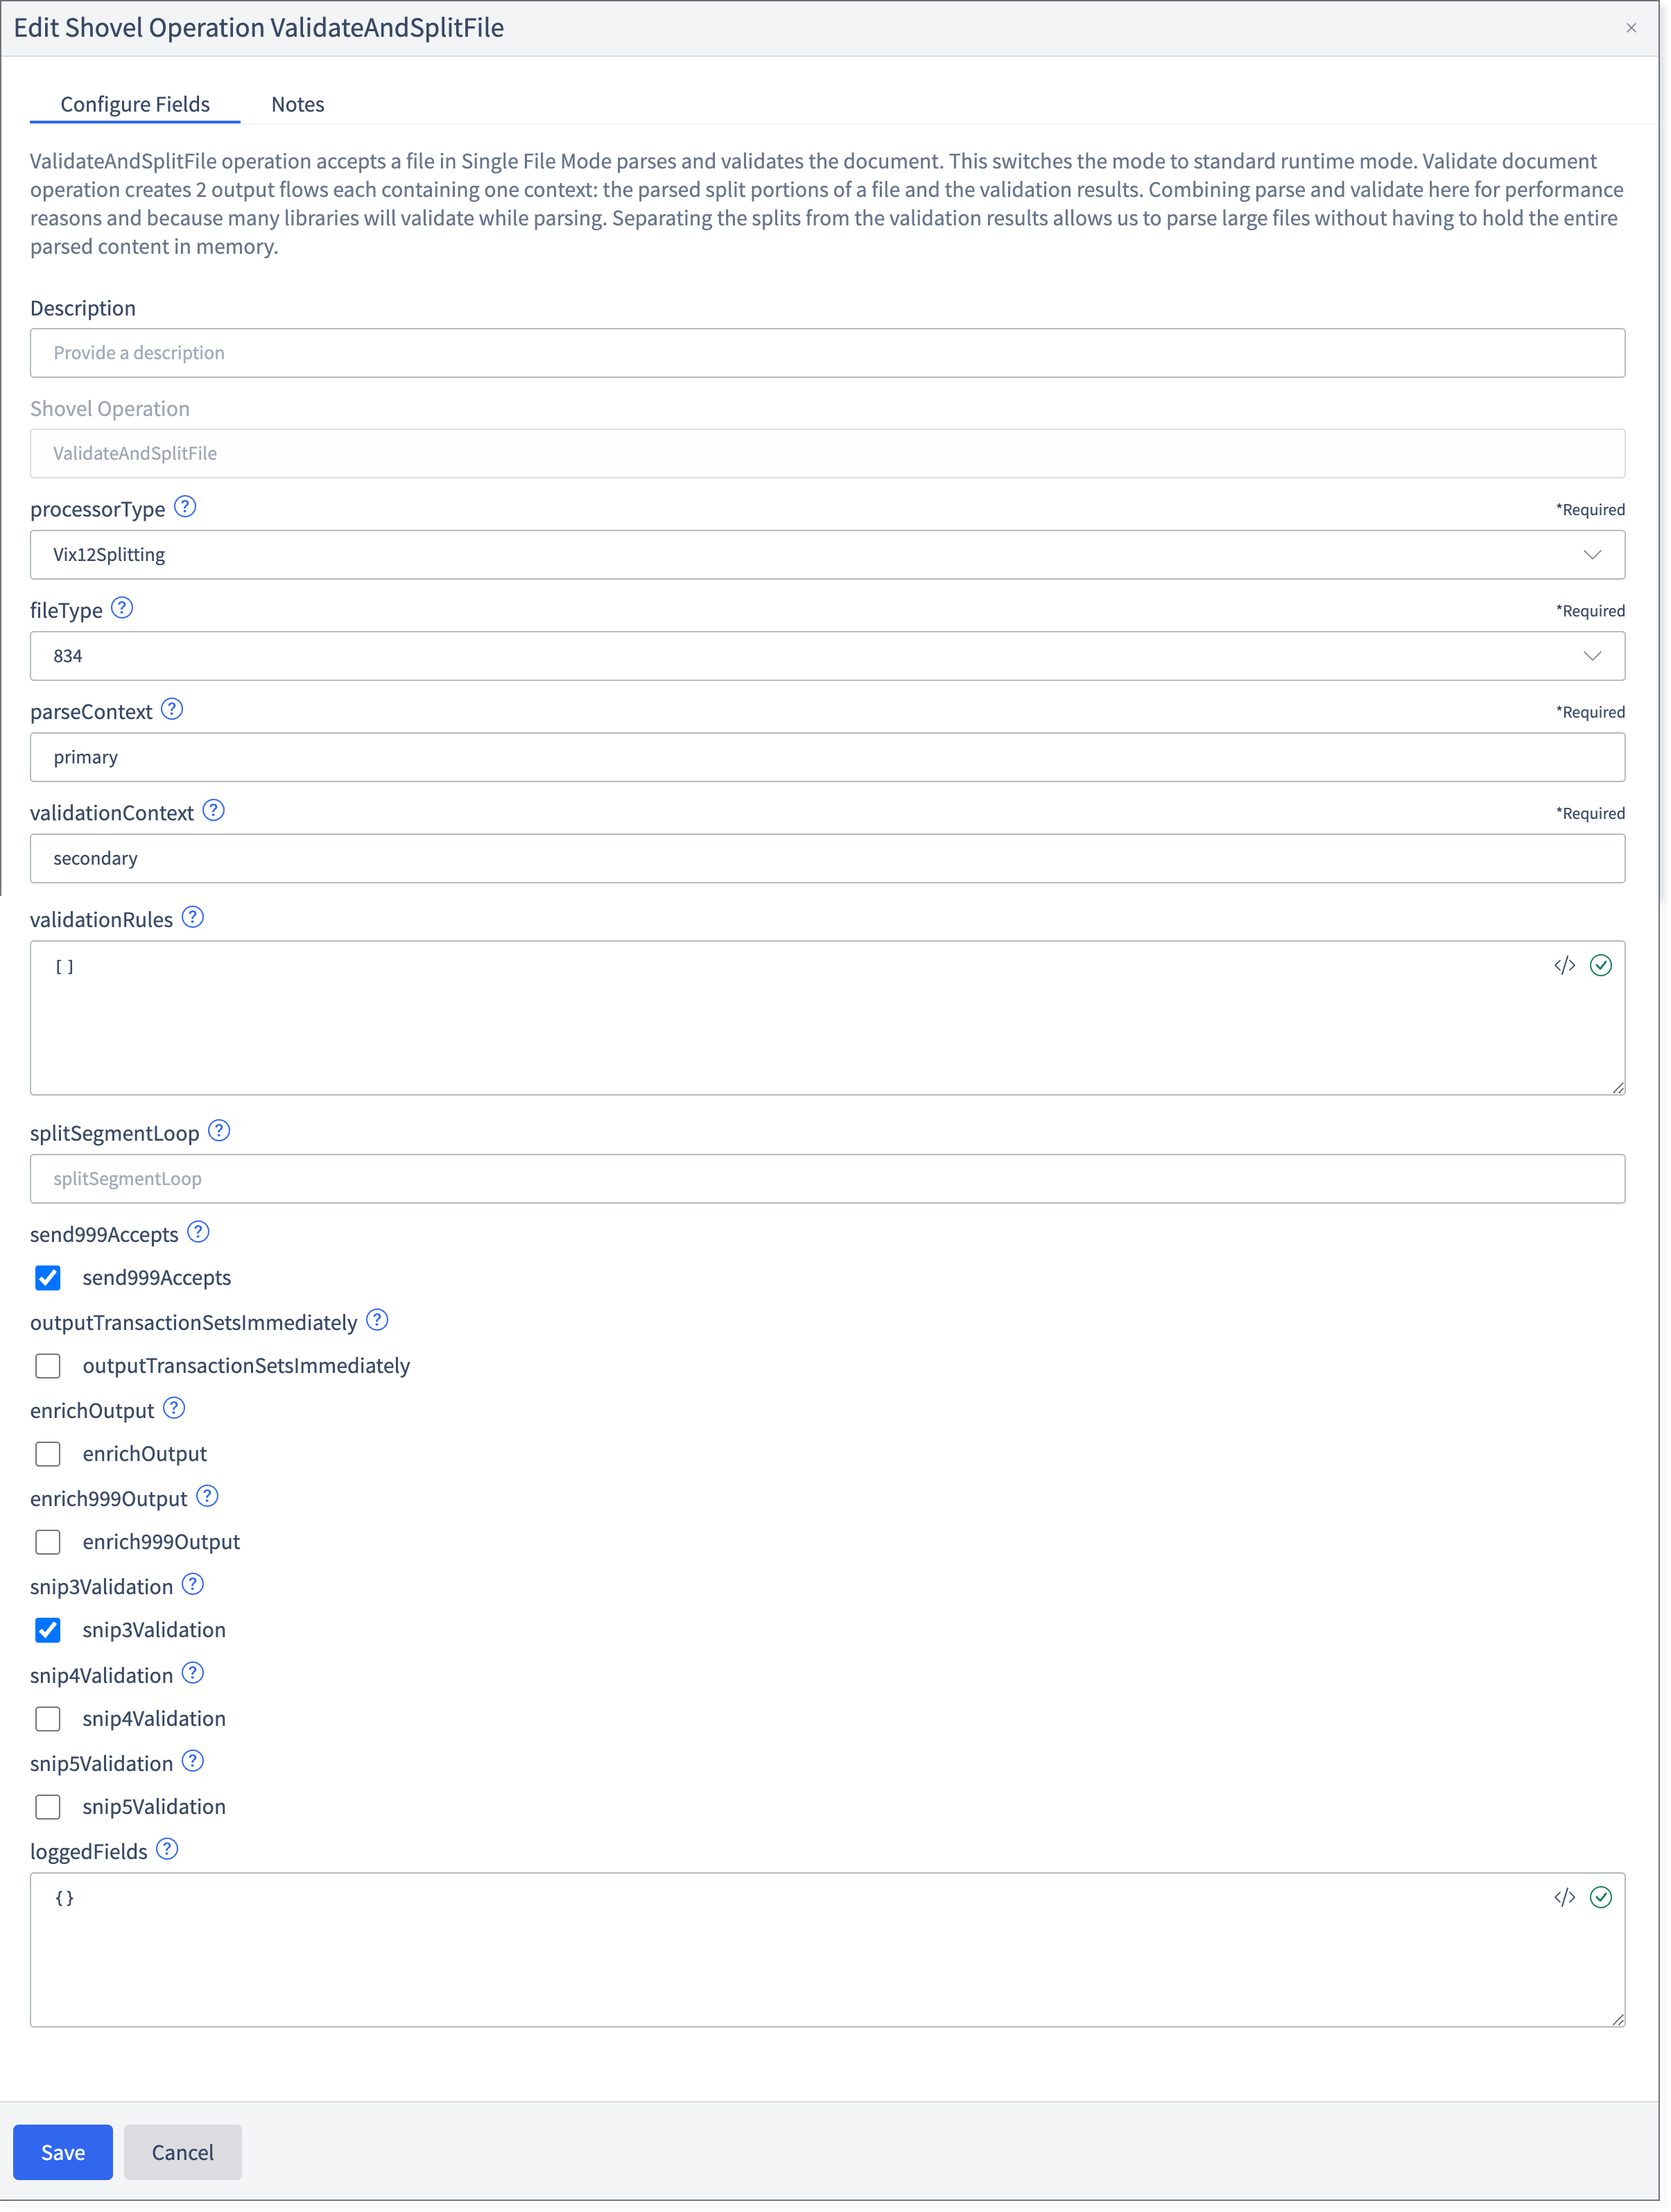The width and height of the screenshot is (1671, 2212).
Task: Click the parseContext question mark icon
Action: [x=172, y=709]
